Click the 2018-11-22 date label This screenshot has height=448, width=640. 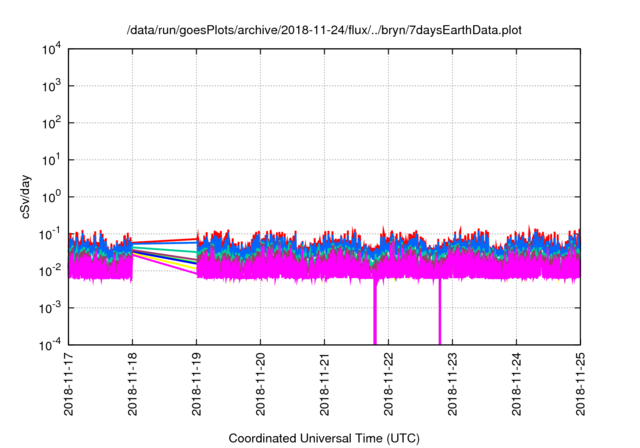coord(389,384)
